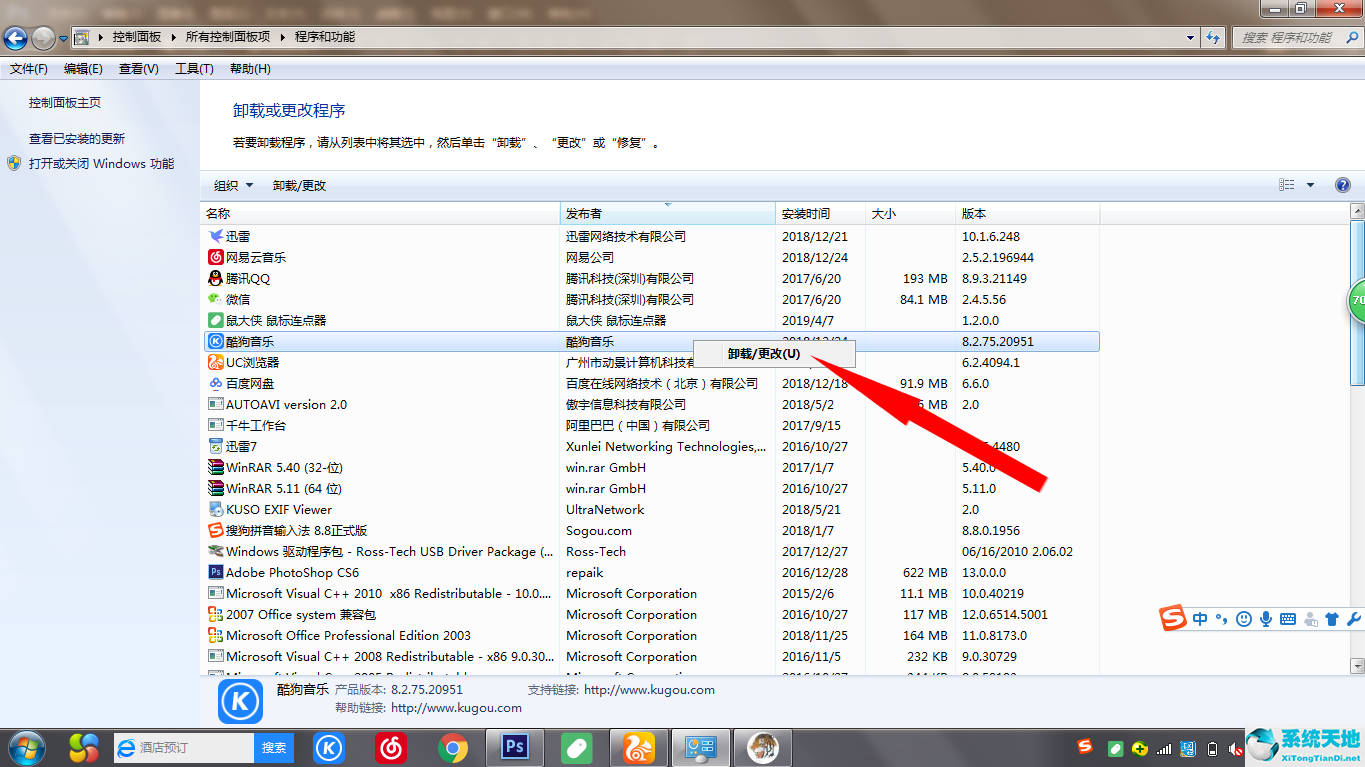This screenshot has width=1365, height=767.
Task: Expand the 控制面板 breadcrumb arrow
Action: click(172, 37)
